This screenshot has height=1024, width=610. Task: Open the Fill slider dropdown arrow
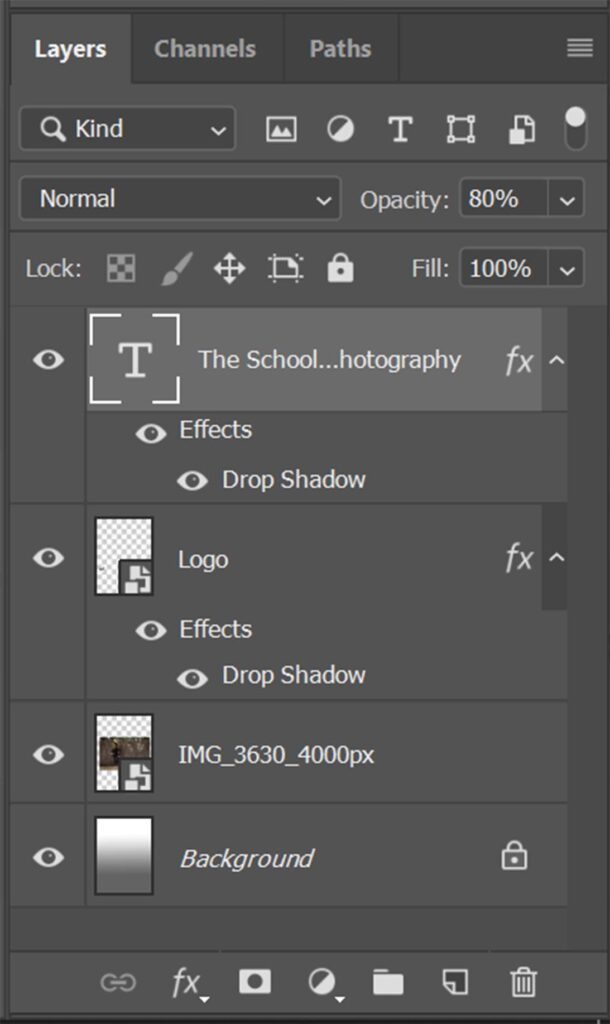coord(566,268)
